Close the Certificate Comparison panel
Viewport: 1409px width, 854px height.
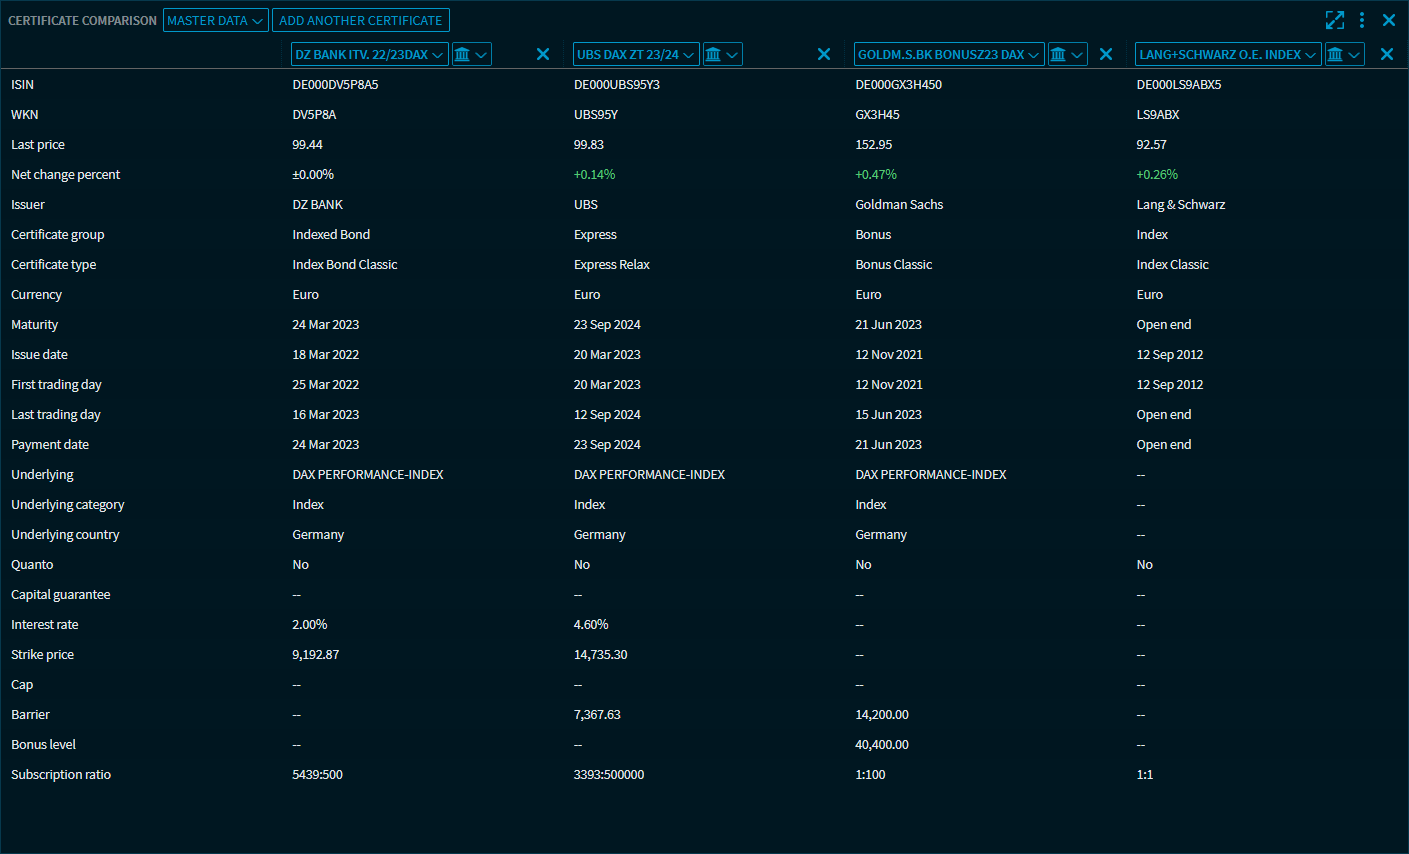1389,20
